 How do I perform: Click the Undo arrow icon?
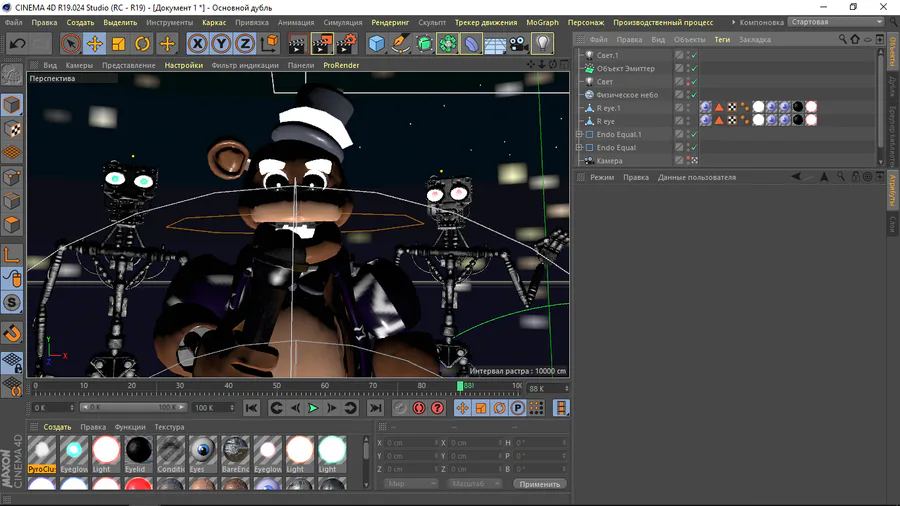[x=17, y=44]
